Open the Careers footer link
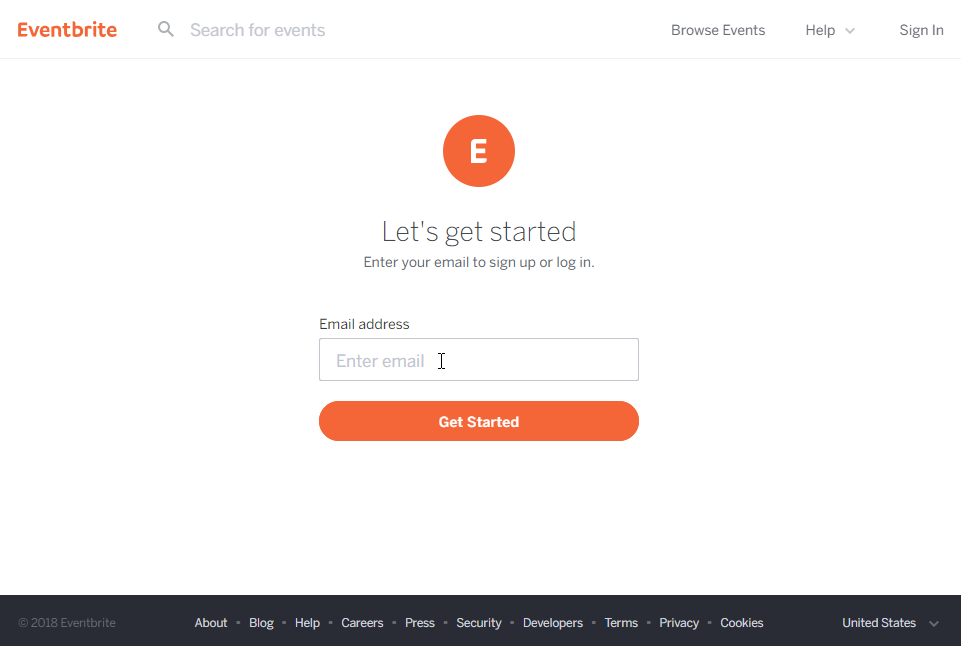 [362, 623]
